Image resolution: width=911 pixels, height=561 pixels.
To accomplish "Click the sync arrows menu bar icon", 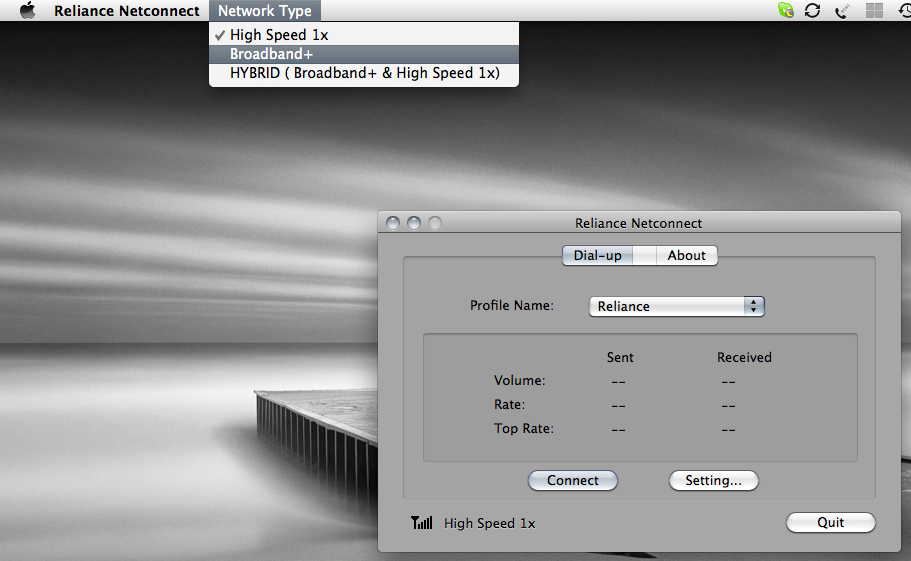I will pyautogui.click(x=812, y=10).
